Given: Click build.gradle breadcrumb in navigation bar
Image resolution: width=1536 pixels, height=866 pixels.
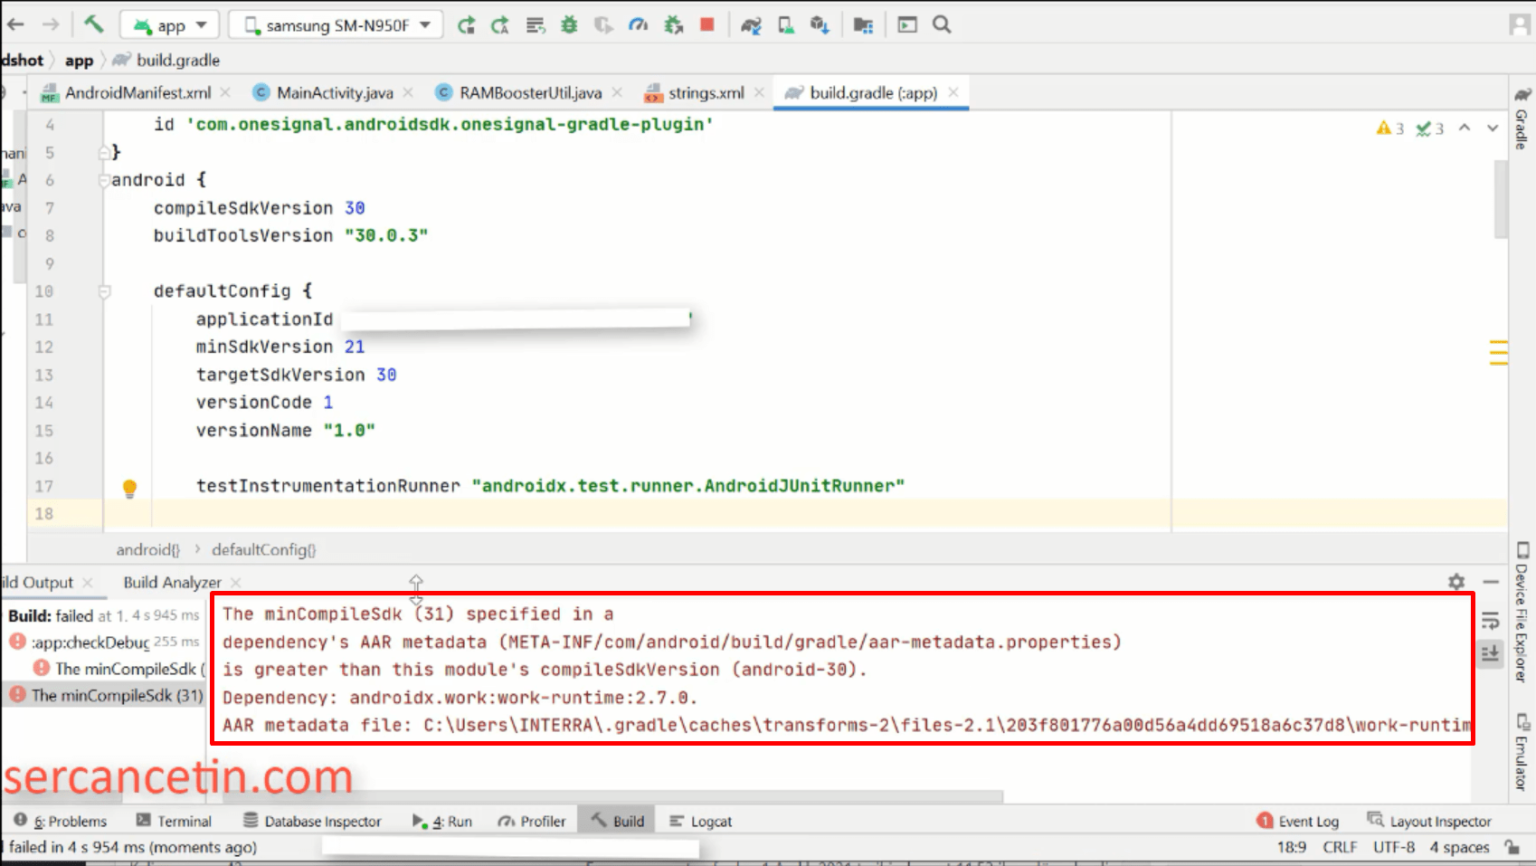Looking at the screenshot, I should 166,60.
